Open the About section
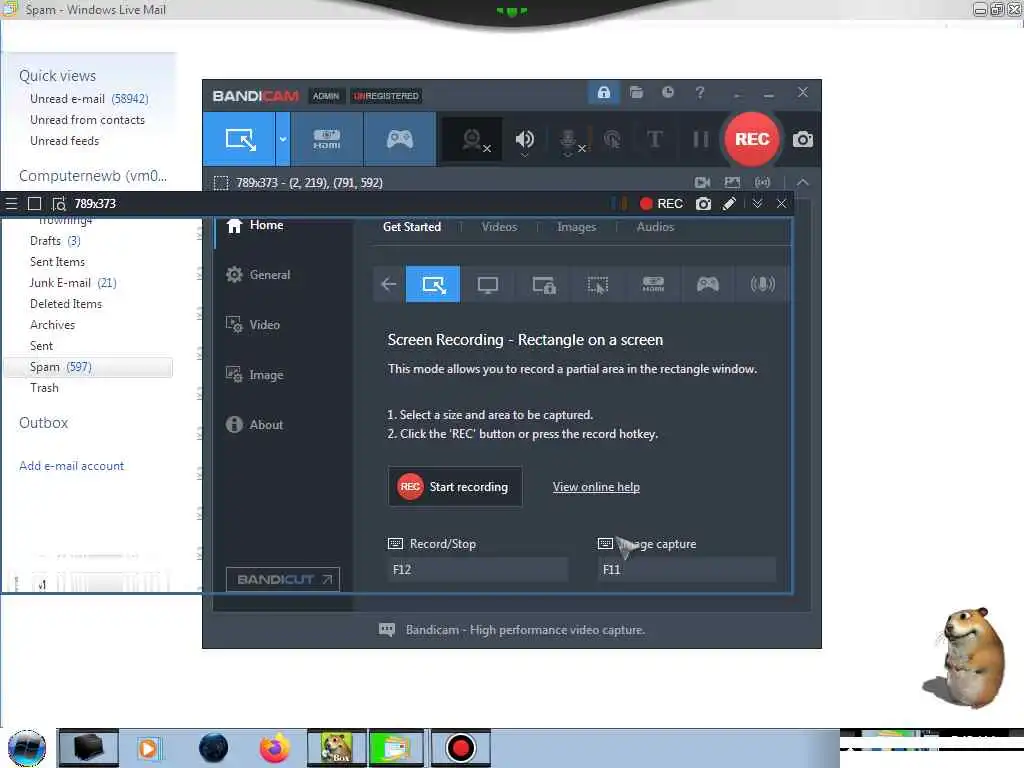 coord(255,424)
